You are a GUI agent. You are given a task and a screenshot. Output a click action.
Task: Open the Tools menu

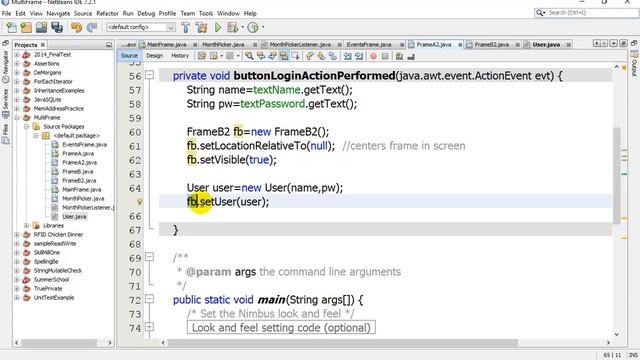(206, 13)
